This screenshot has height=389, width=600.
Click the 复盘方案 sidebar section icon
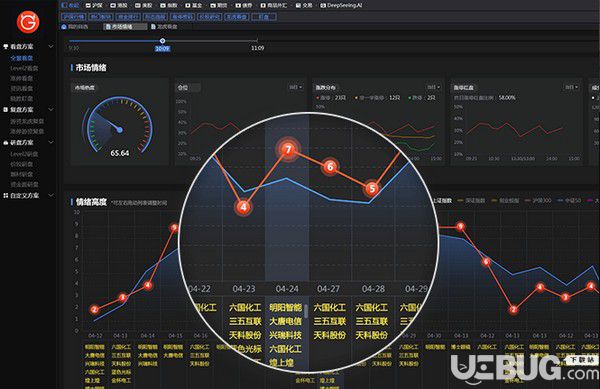point(5,109)
